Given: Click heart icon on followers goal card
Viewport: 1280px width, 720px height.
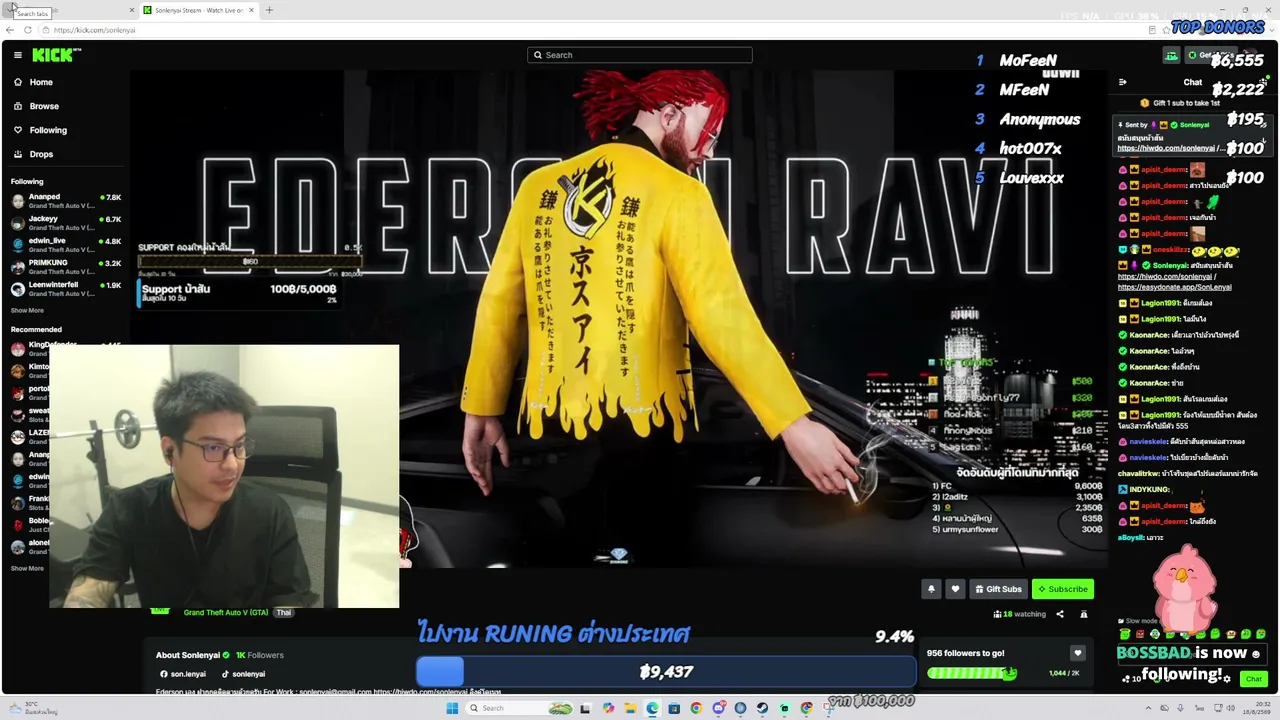Looking at the screenshot, I should (x=1077, y=653).
